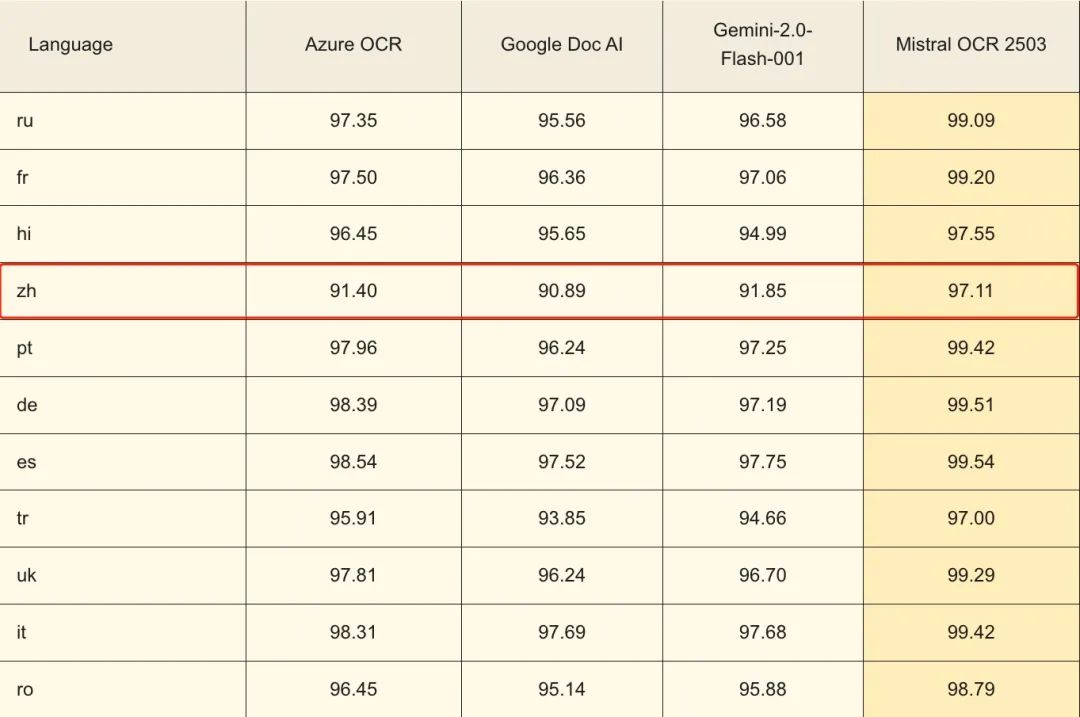The height and width of the screenshot is (717, 1080).
Task: Select the ru language cell
Action: coord(25,121)
